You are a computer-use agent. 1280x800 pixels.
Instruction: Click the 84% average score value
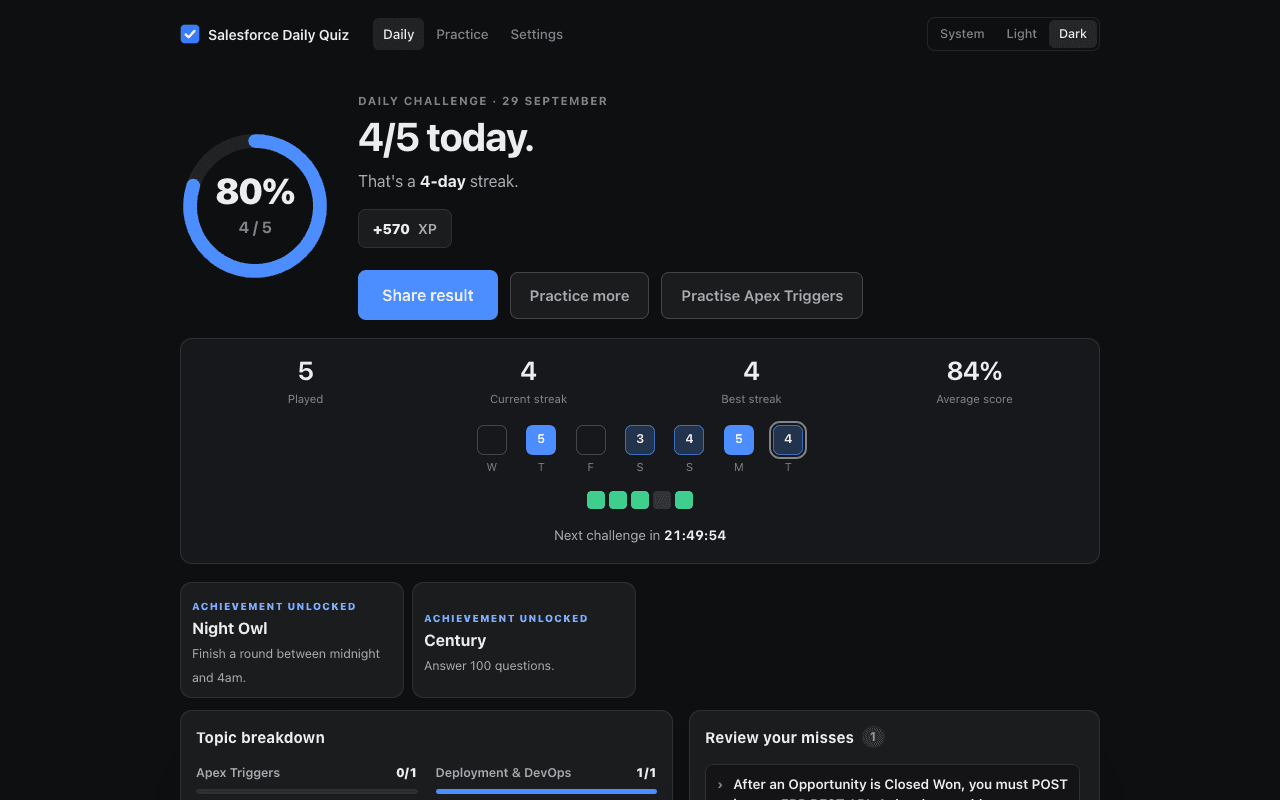(974, 371)
